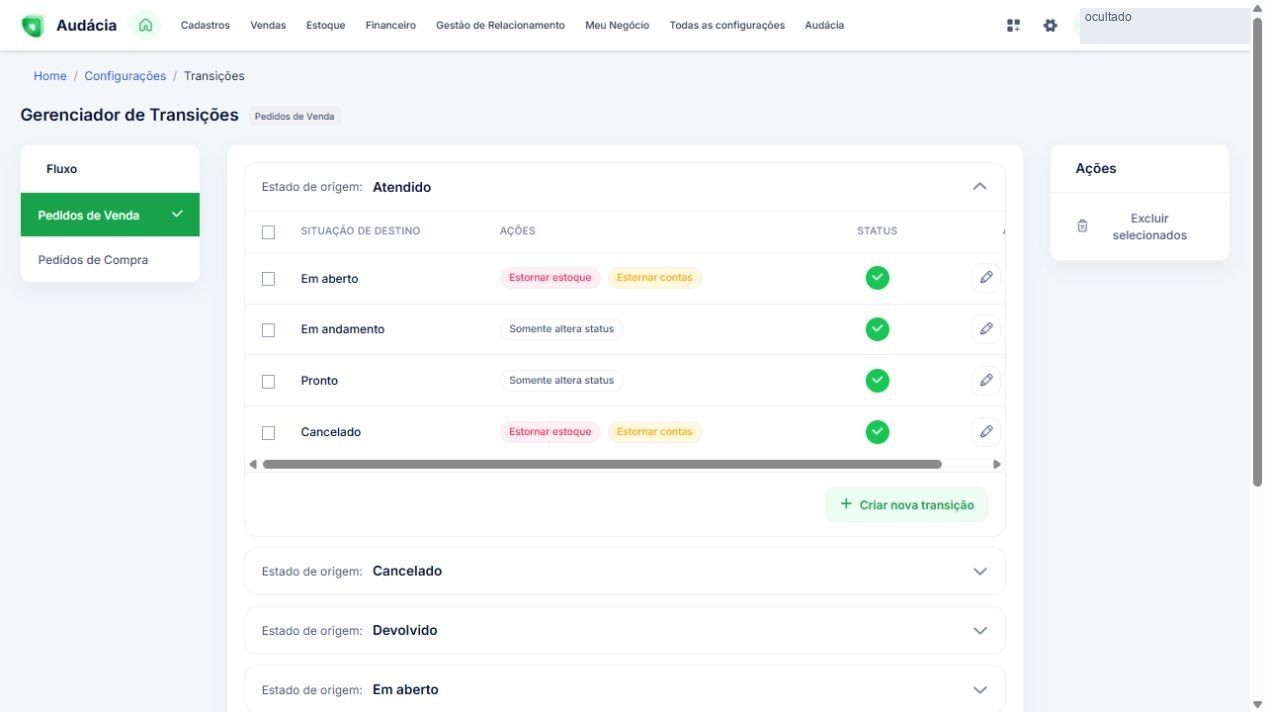Tick the select-all checkbox in table header
This screenshot has height=712, width=1265.
tap(268, 232)
